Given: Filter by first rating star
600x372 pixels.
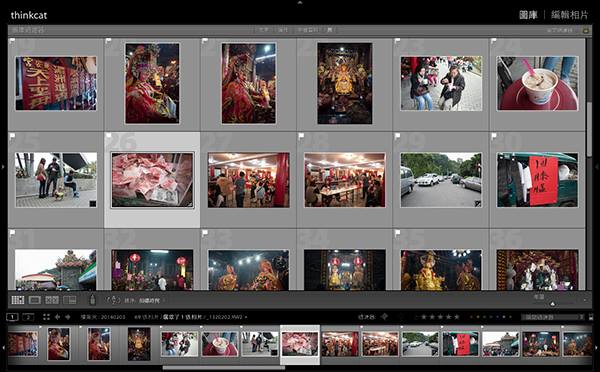Looking at the screenshot, I should [x=424, y=317].
